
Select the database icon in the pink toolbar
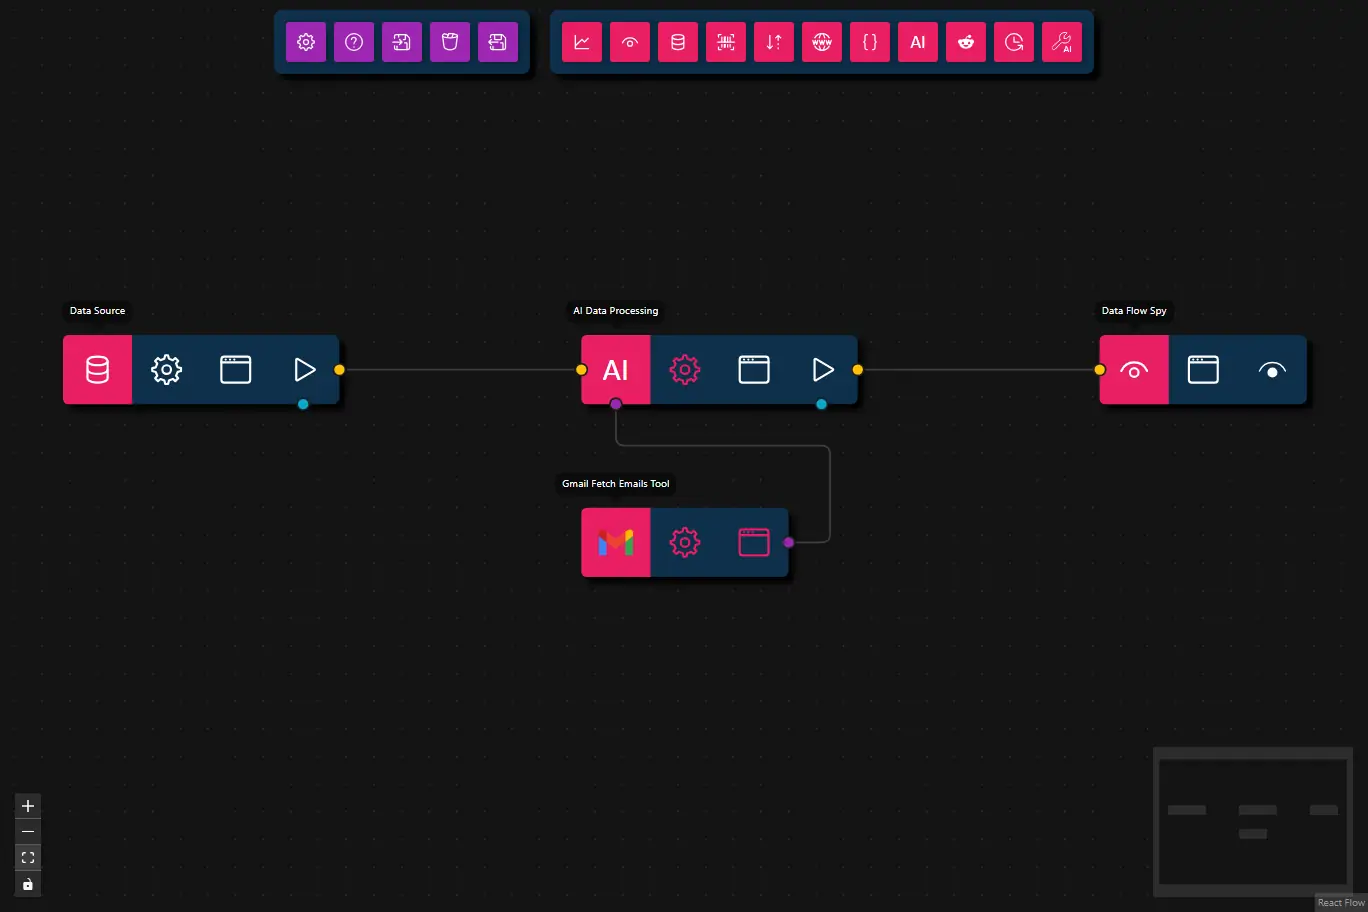[x=678, y=42]
